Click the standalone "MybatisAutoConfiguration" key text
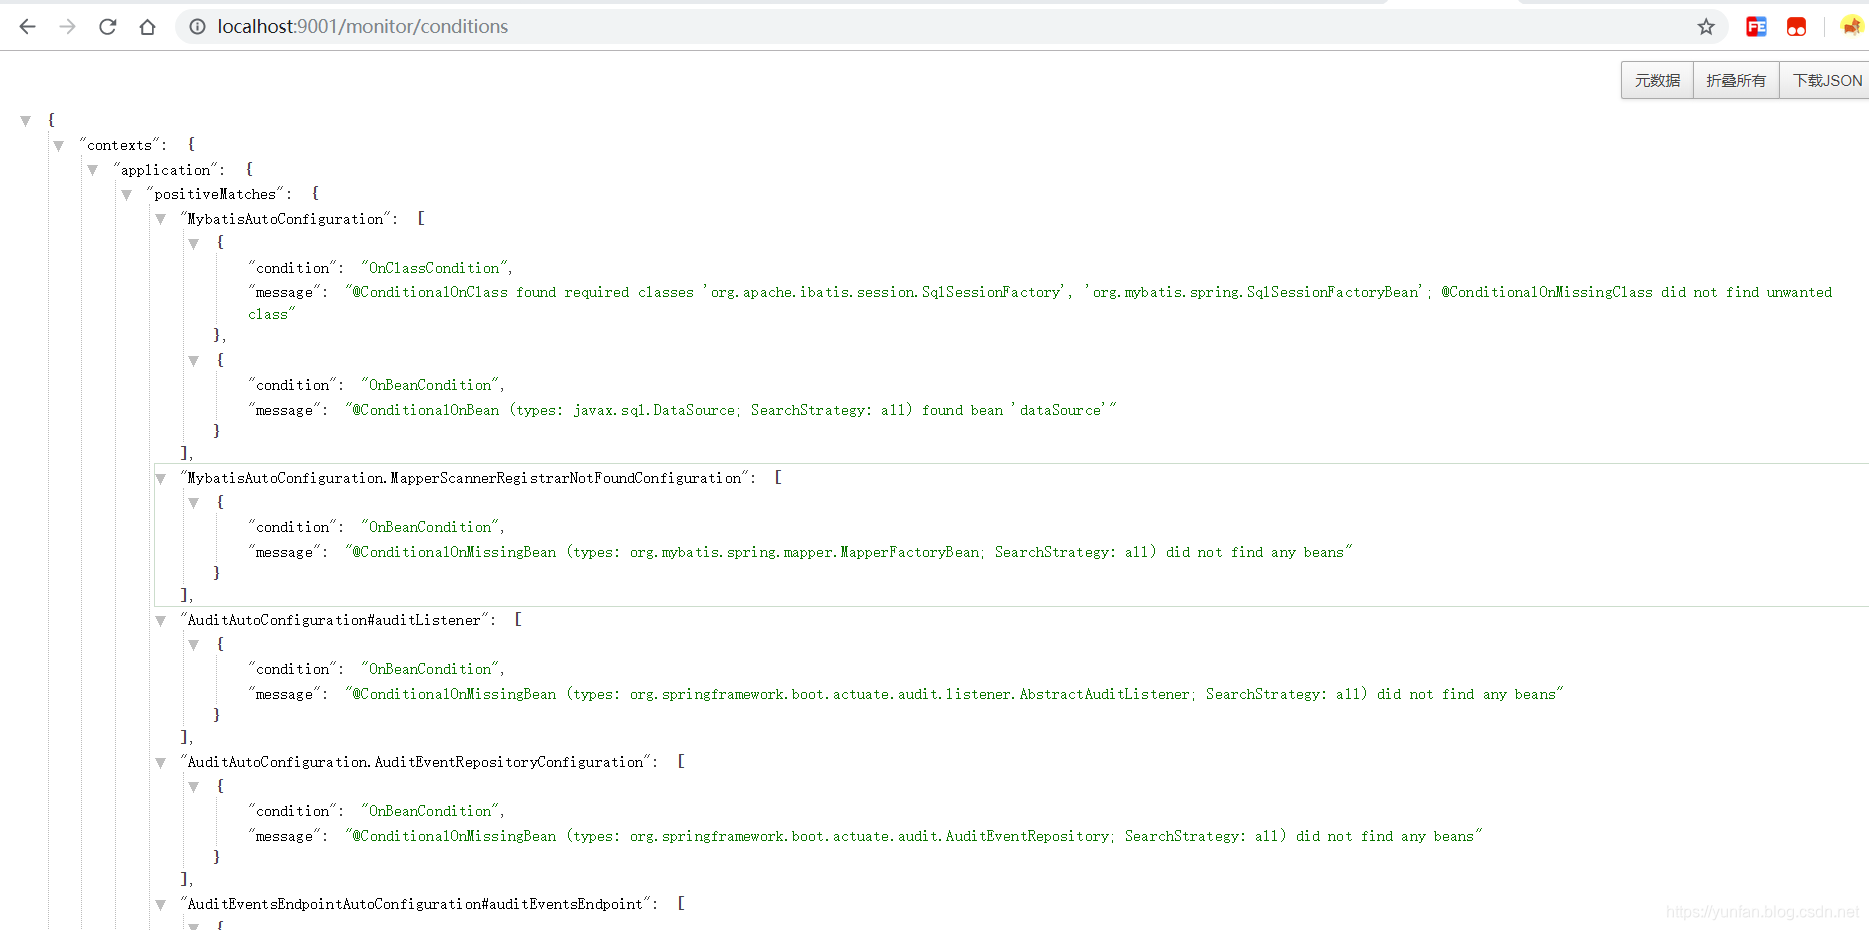1869x930 pixels. coord(286,219)
